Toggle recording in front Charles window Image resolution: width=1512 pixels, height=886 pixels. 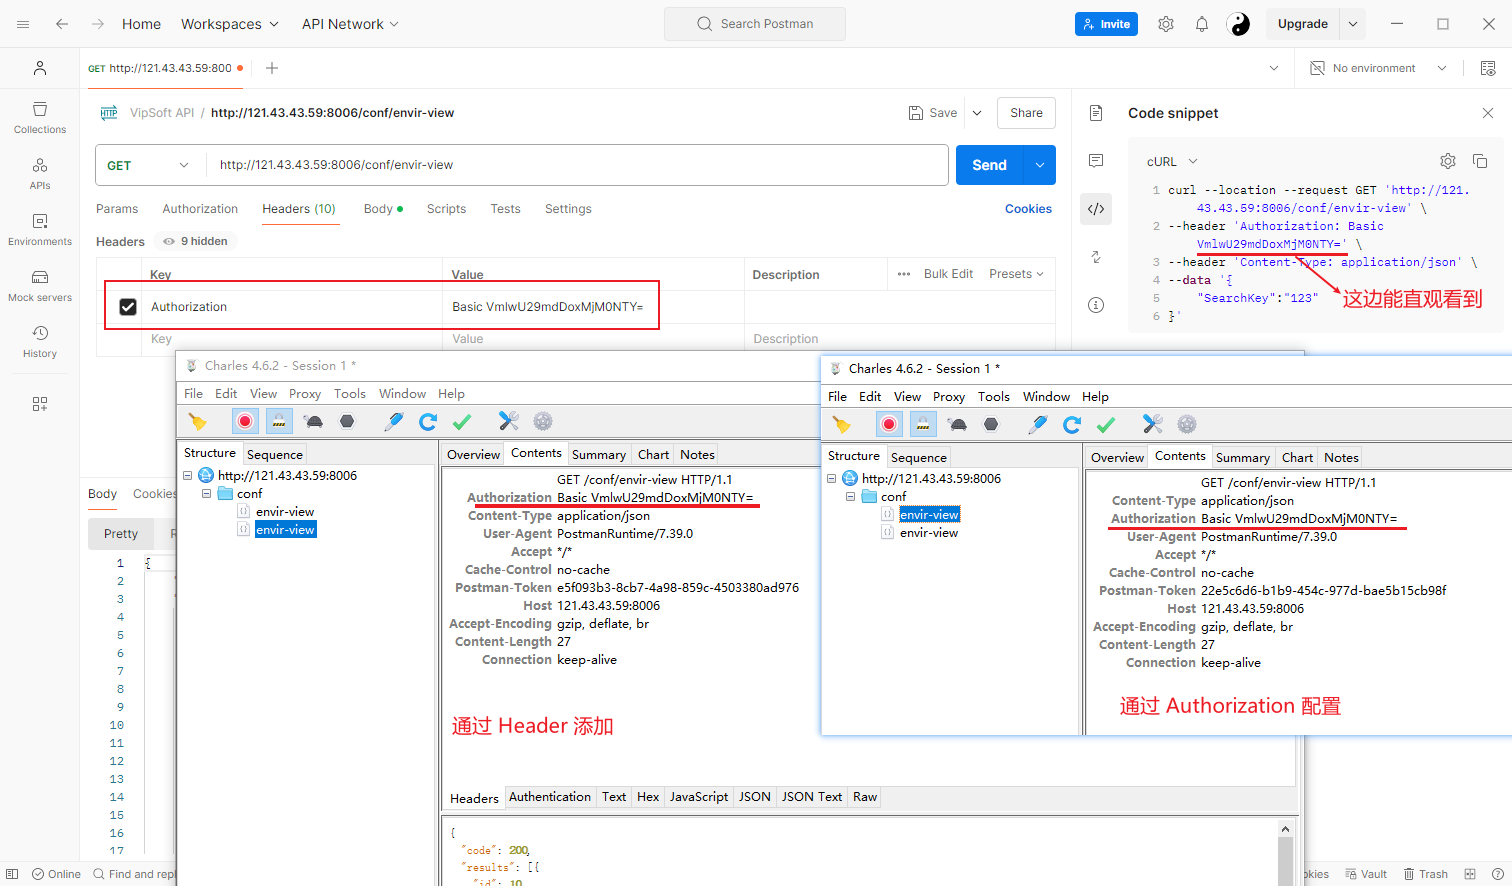889,424
